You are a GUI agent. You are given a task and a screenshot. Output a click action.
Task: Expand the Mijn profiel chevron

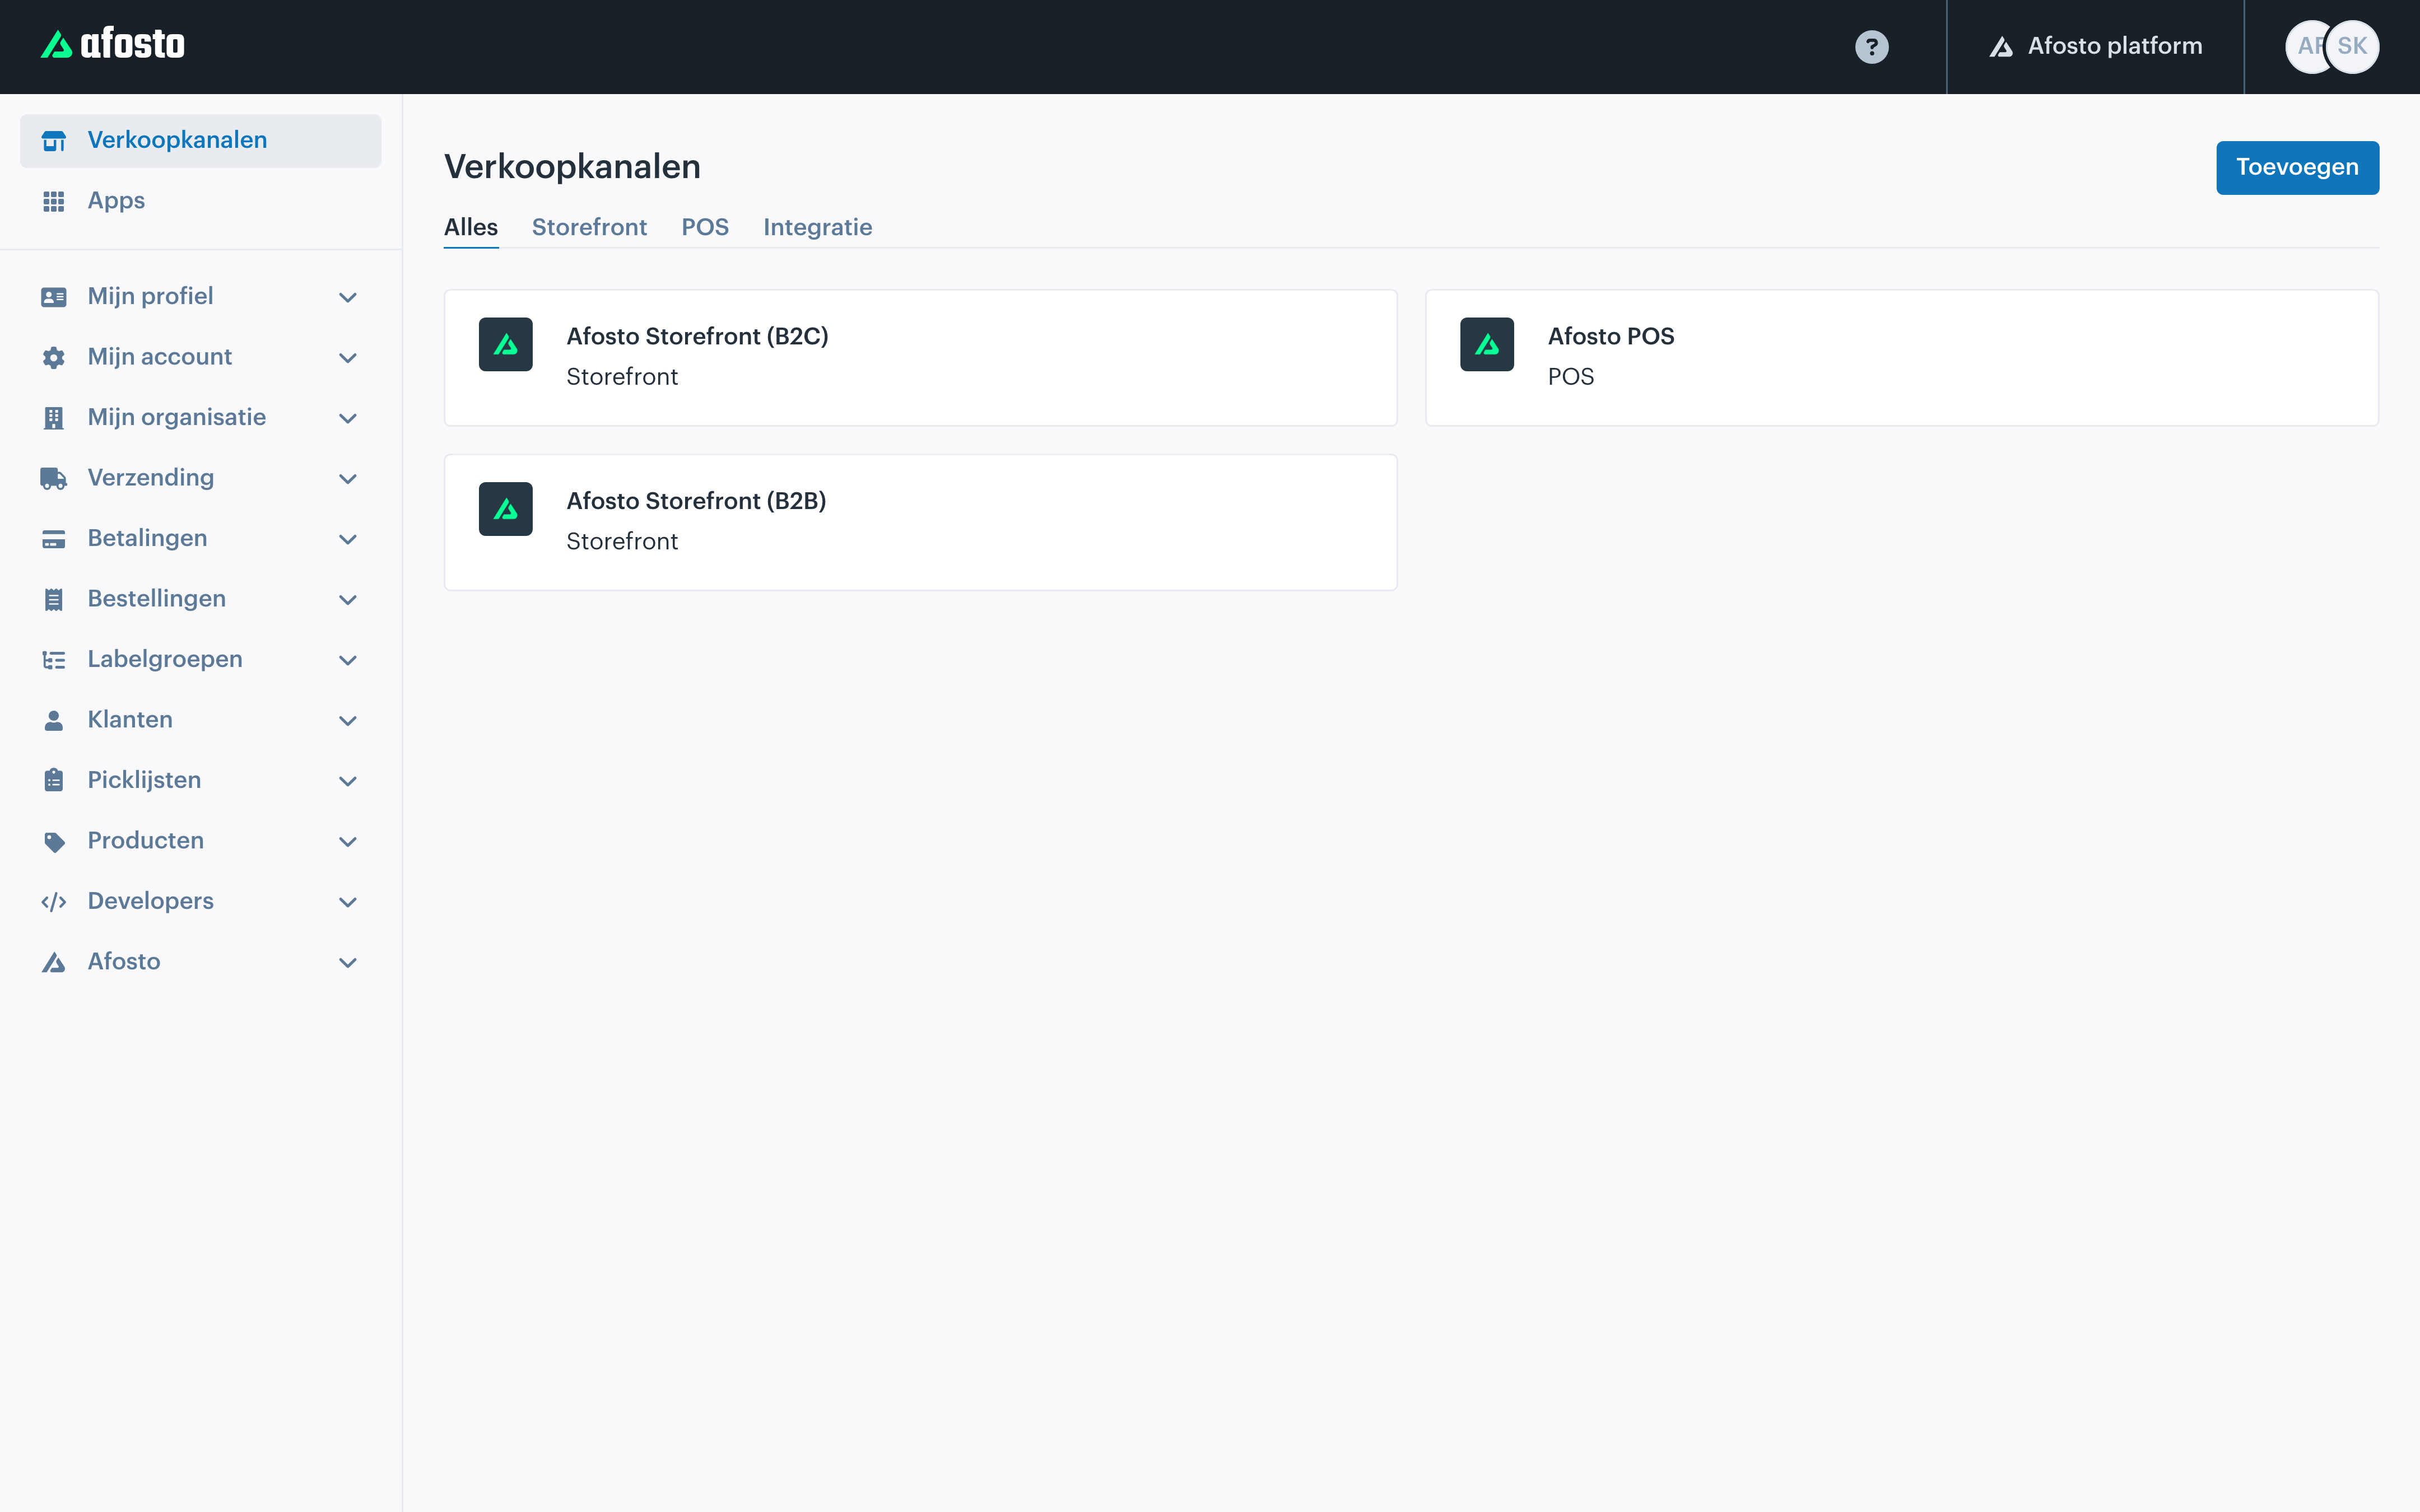(348, 297)
